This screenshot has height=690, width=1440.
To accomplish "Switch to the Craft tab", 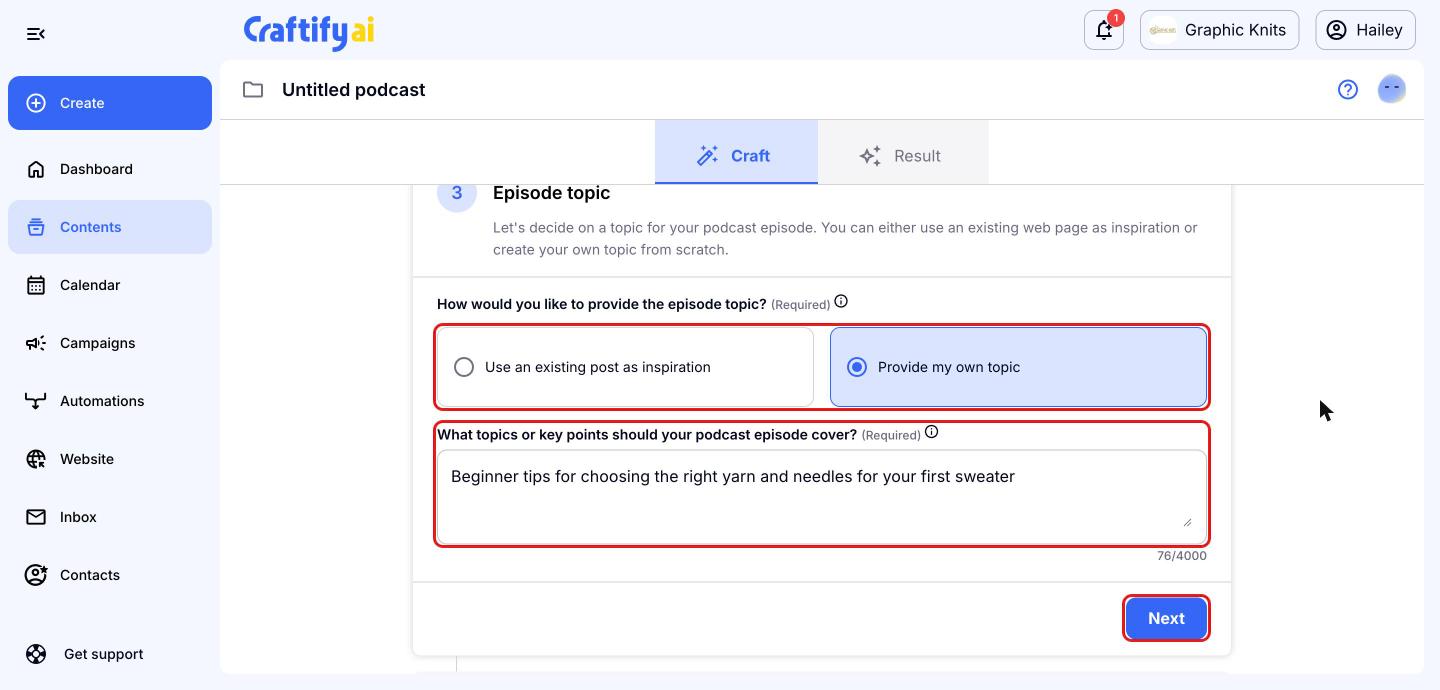I will click(736, 152).
